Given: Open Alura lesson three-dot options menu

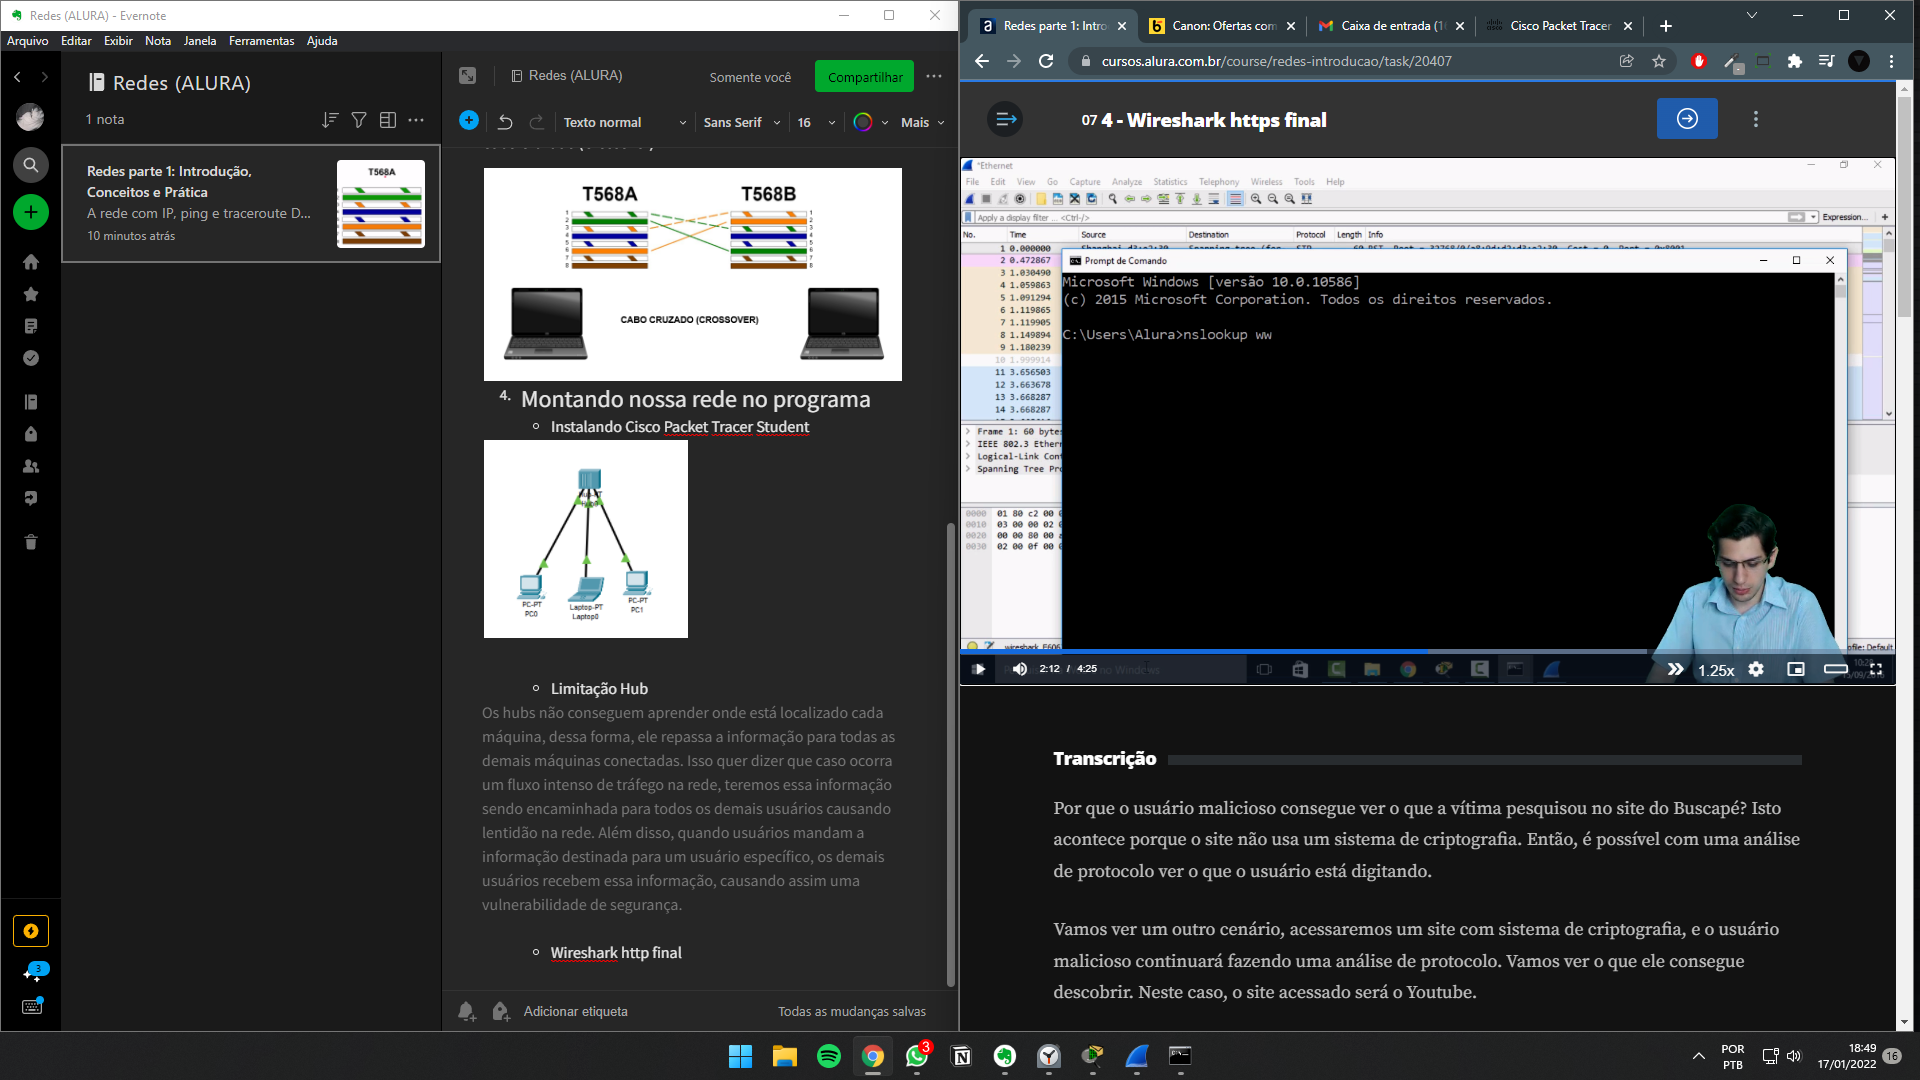Looking at the screenshot, I should 1756,119.
